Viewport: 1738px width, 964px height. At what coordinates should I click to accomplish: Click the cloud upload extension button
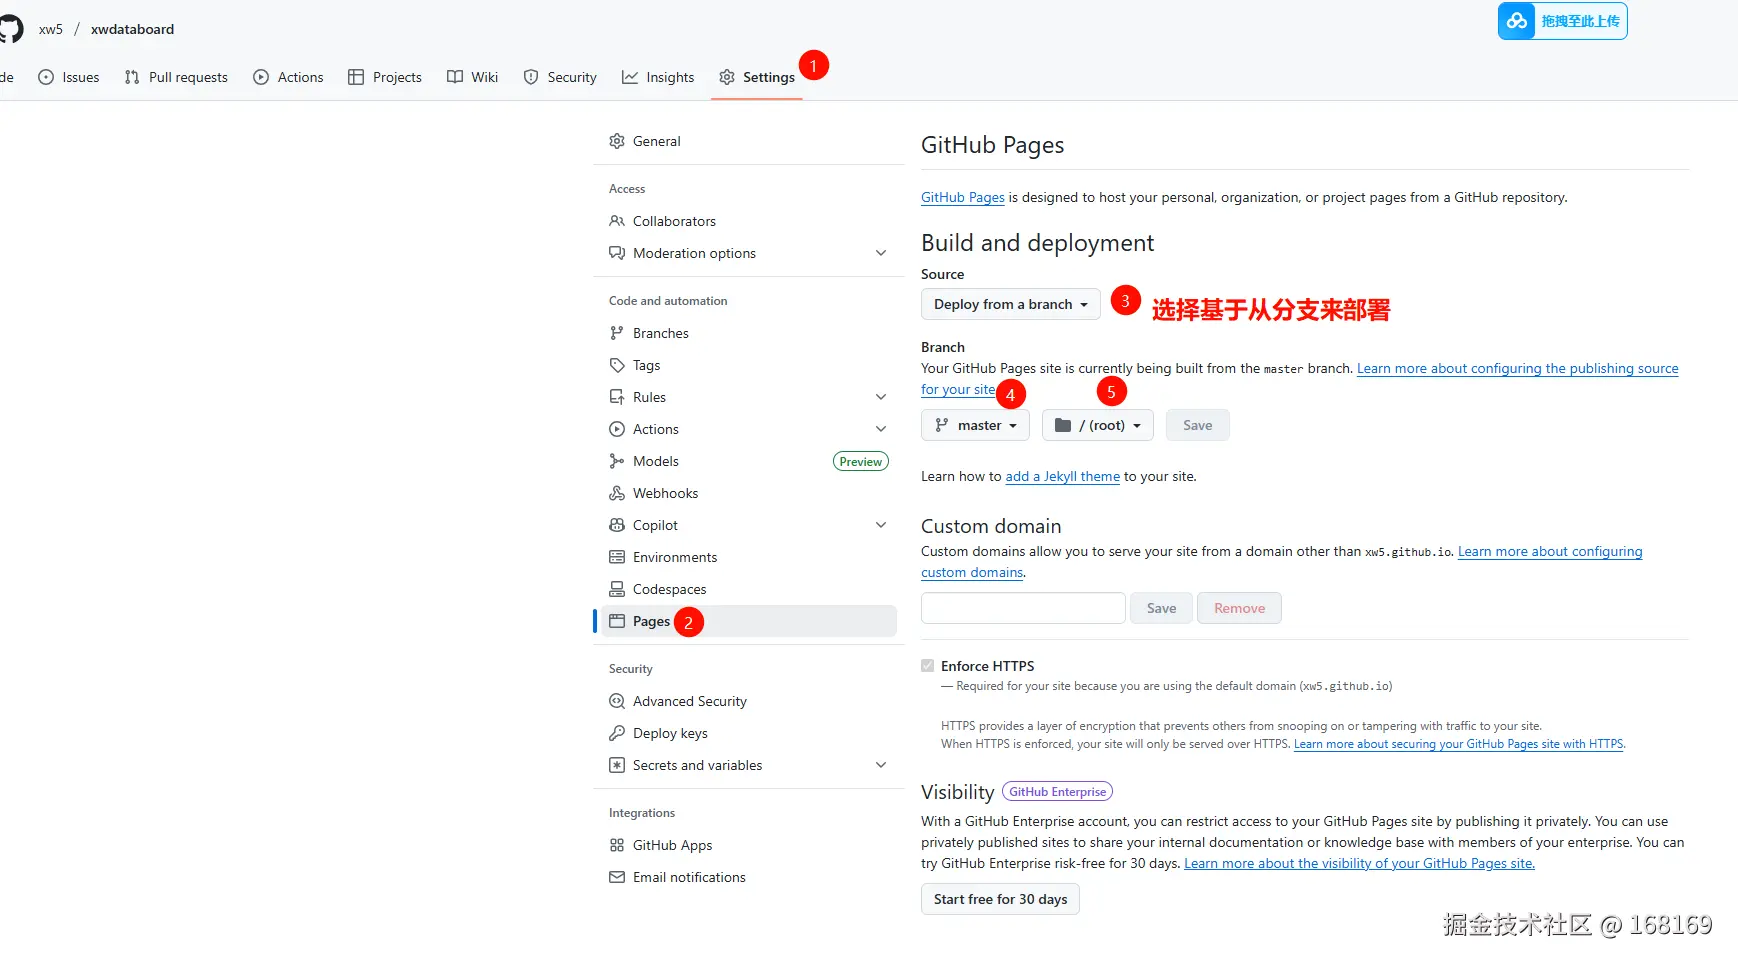(x=1562, y=21)
